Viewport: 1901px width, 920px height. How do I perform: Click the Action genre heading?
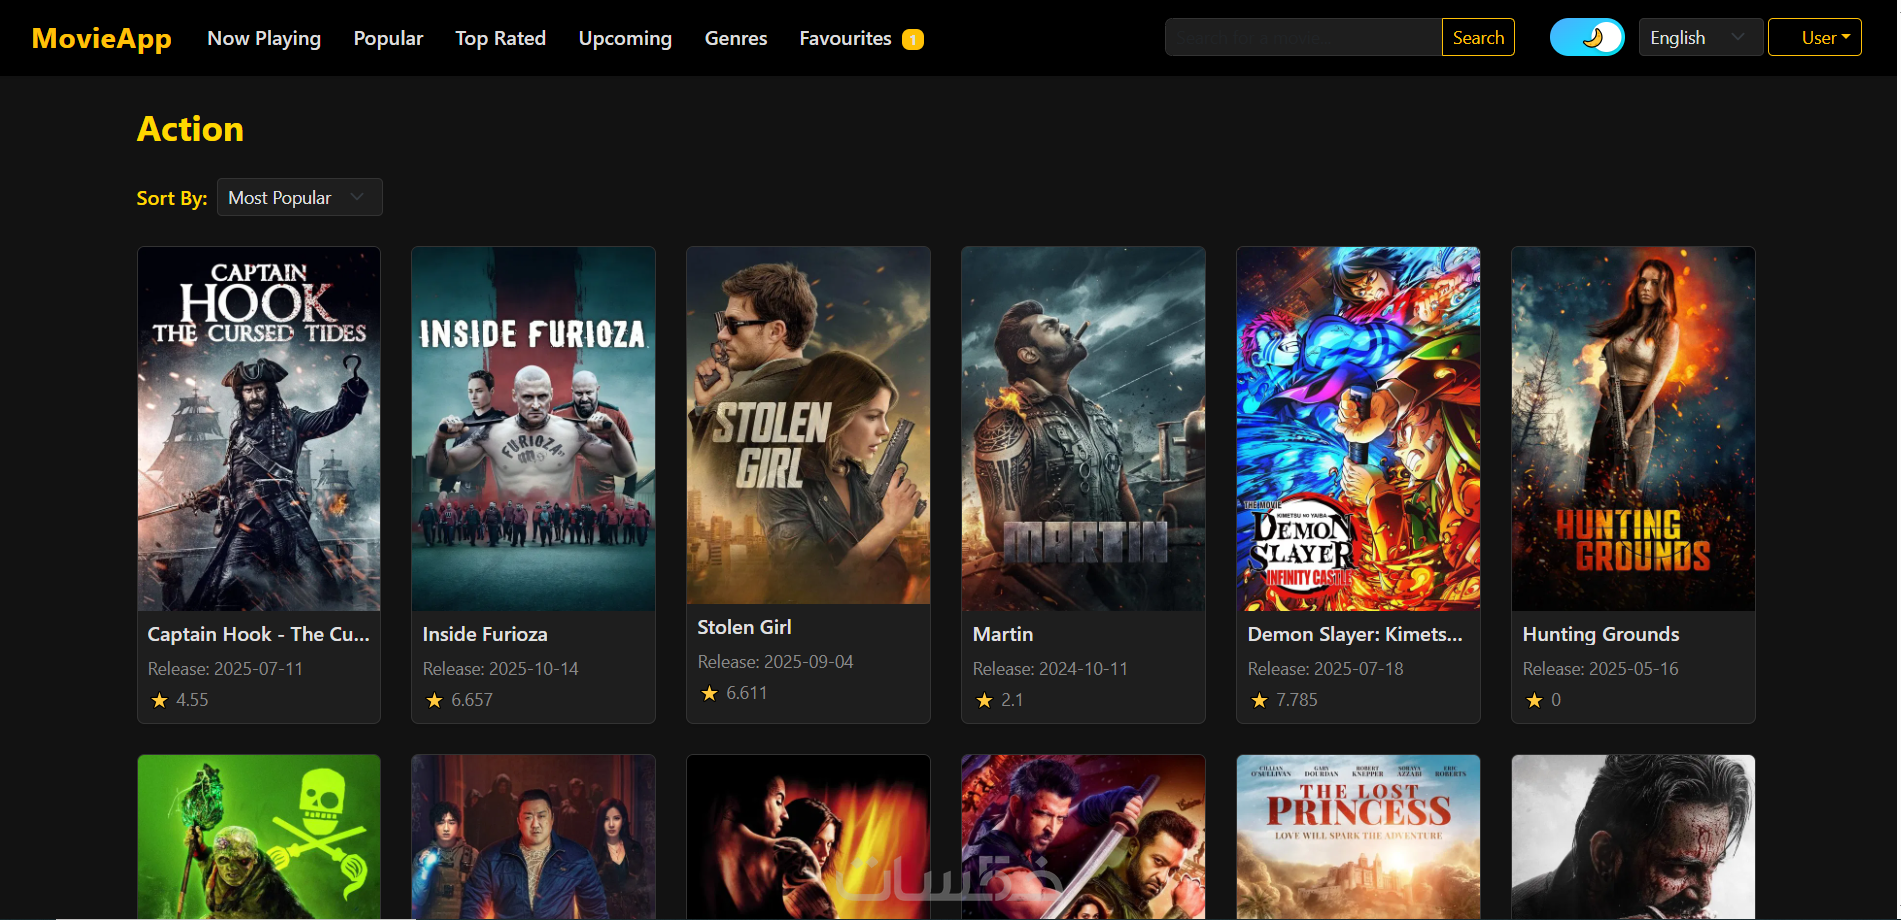pos(190,129)
